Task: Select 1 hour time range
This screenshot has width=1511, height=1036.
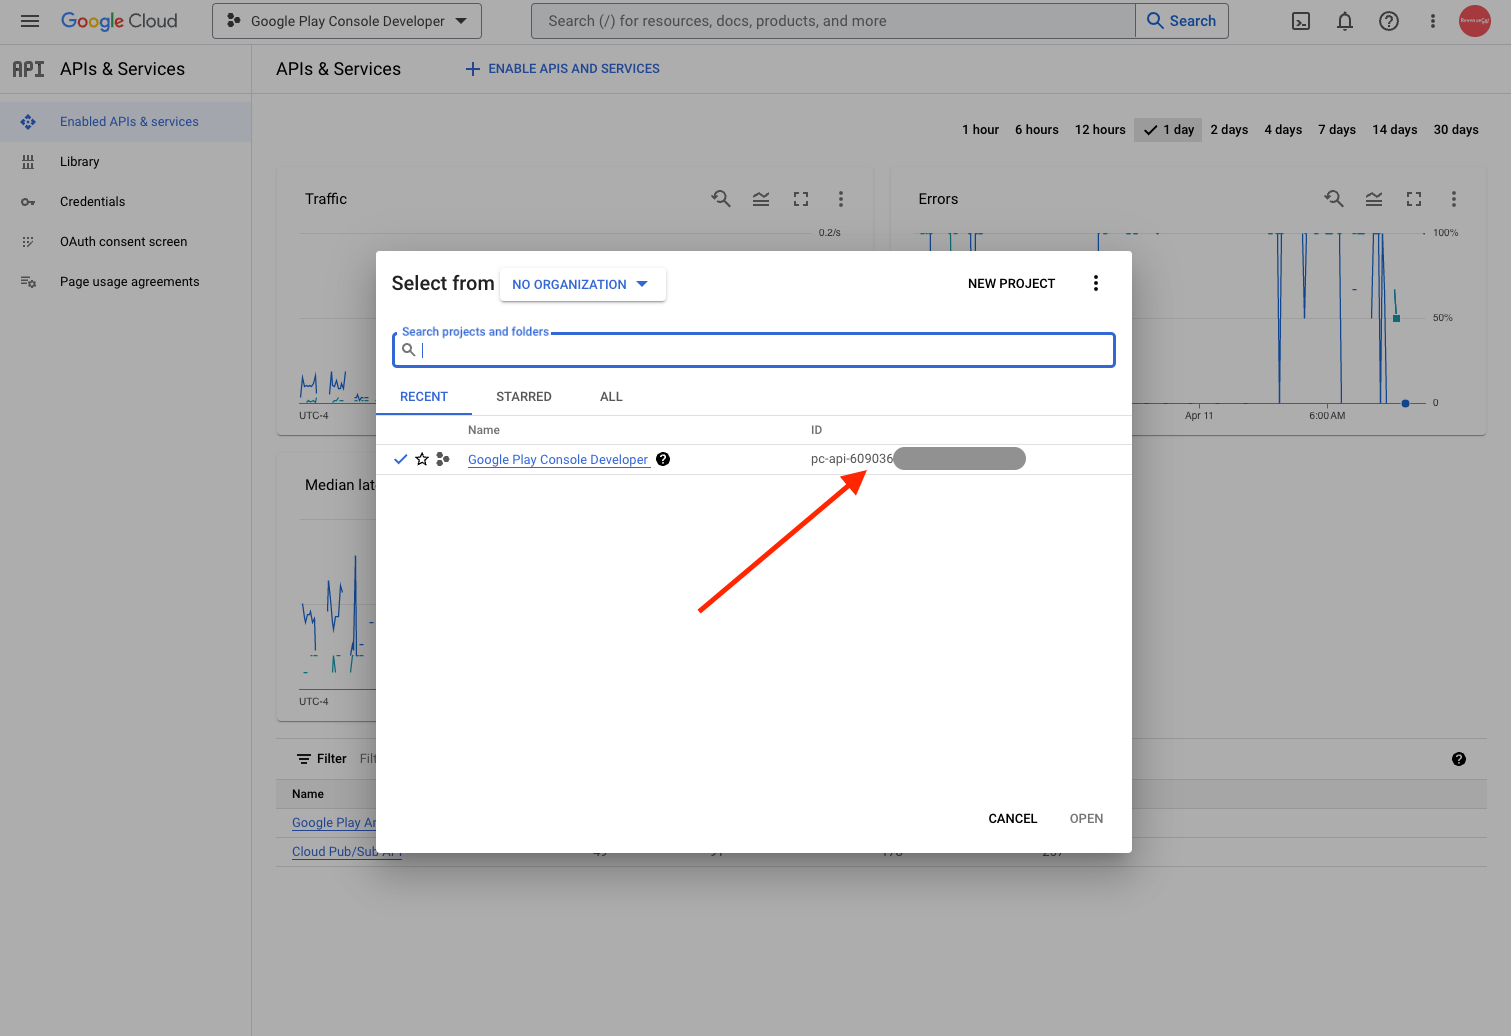Action: (x=980, y=130)
